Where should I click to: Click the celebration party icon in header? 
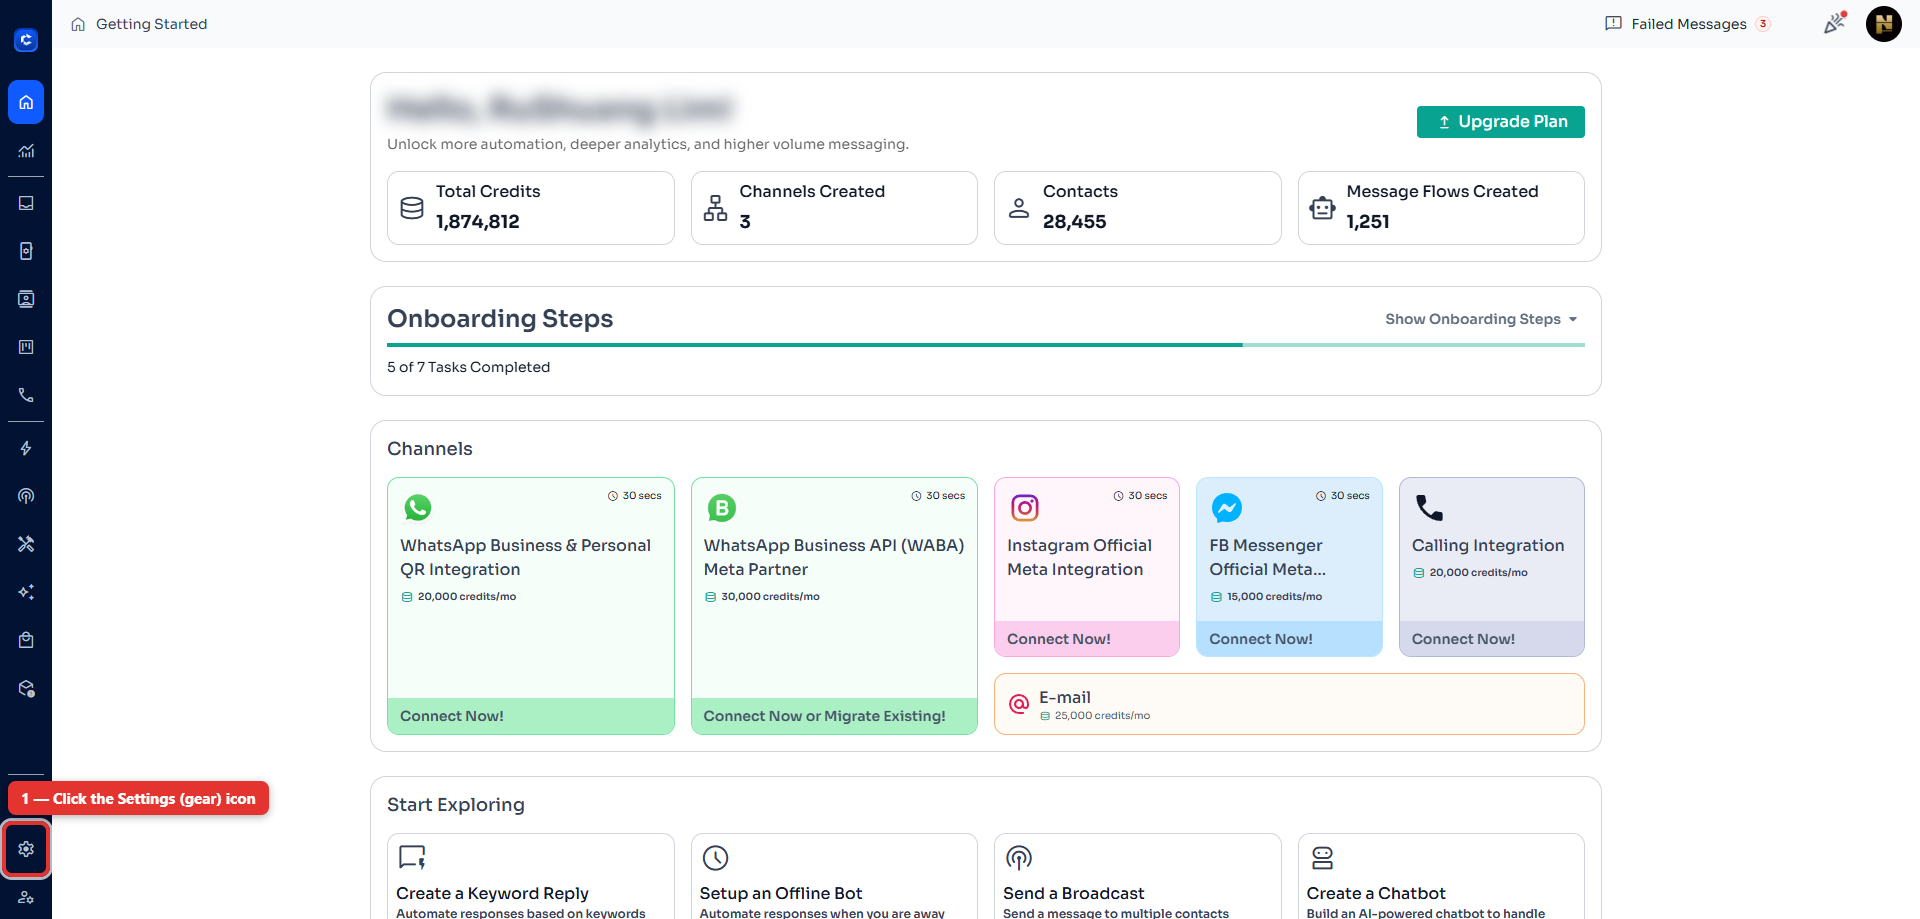(1834, 23)
